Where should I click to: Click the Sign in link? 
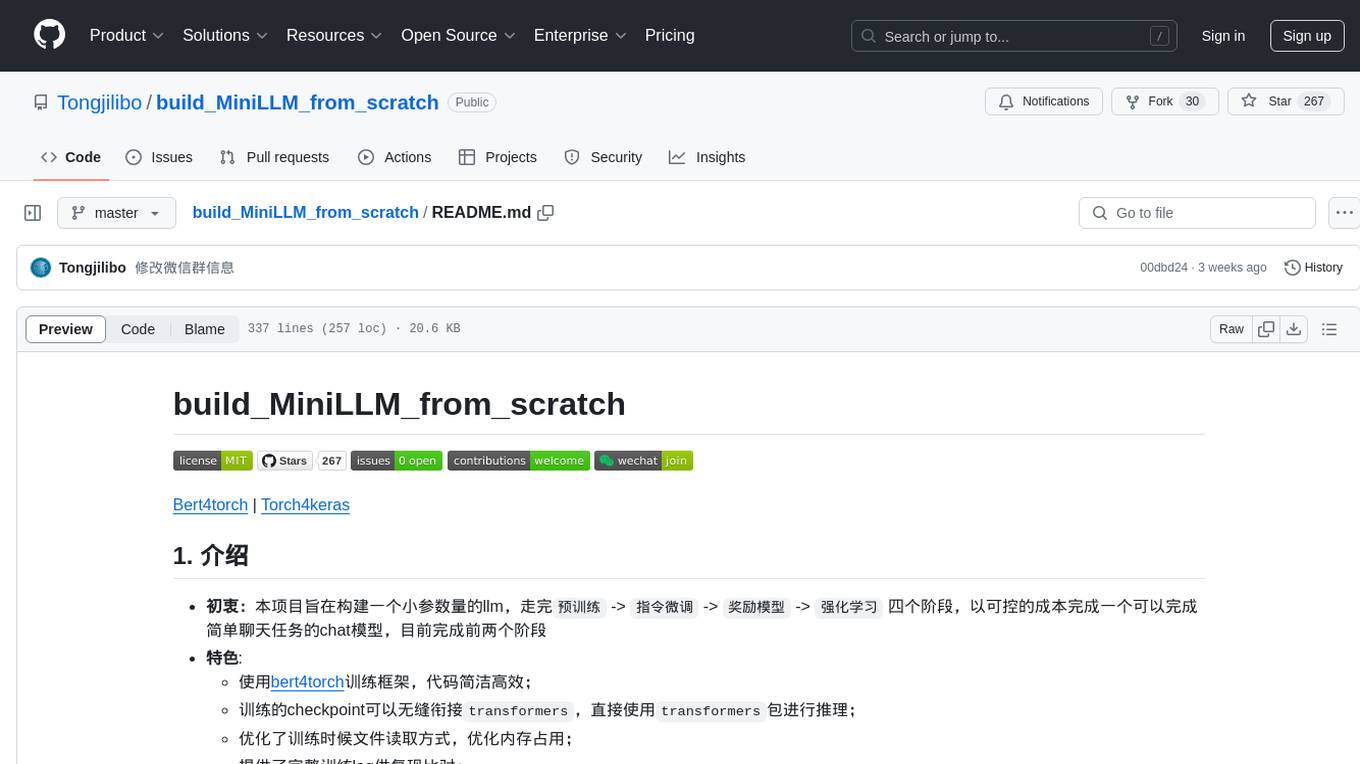[1223, 35]
